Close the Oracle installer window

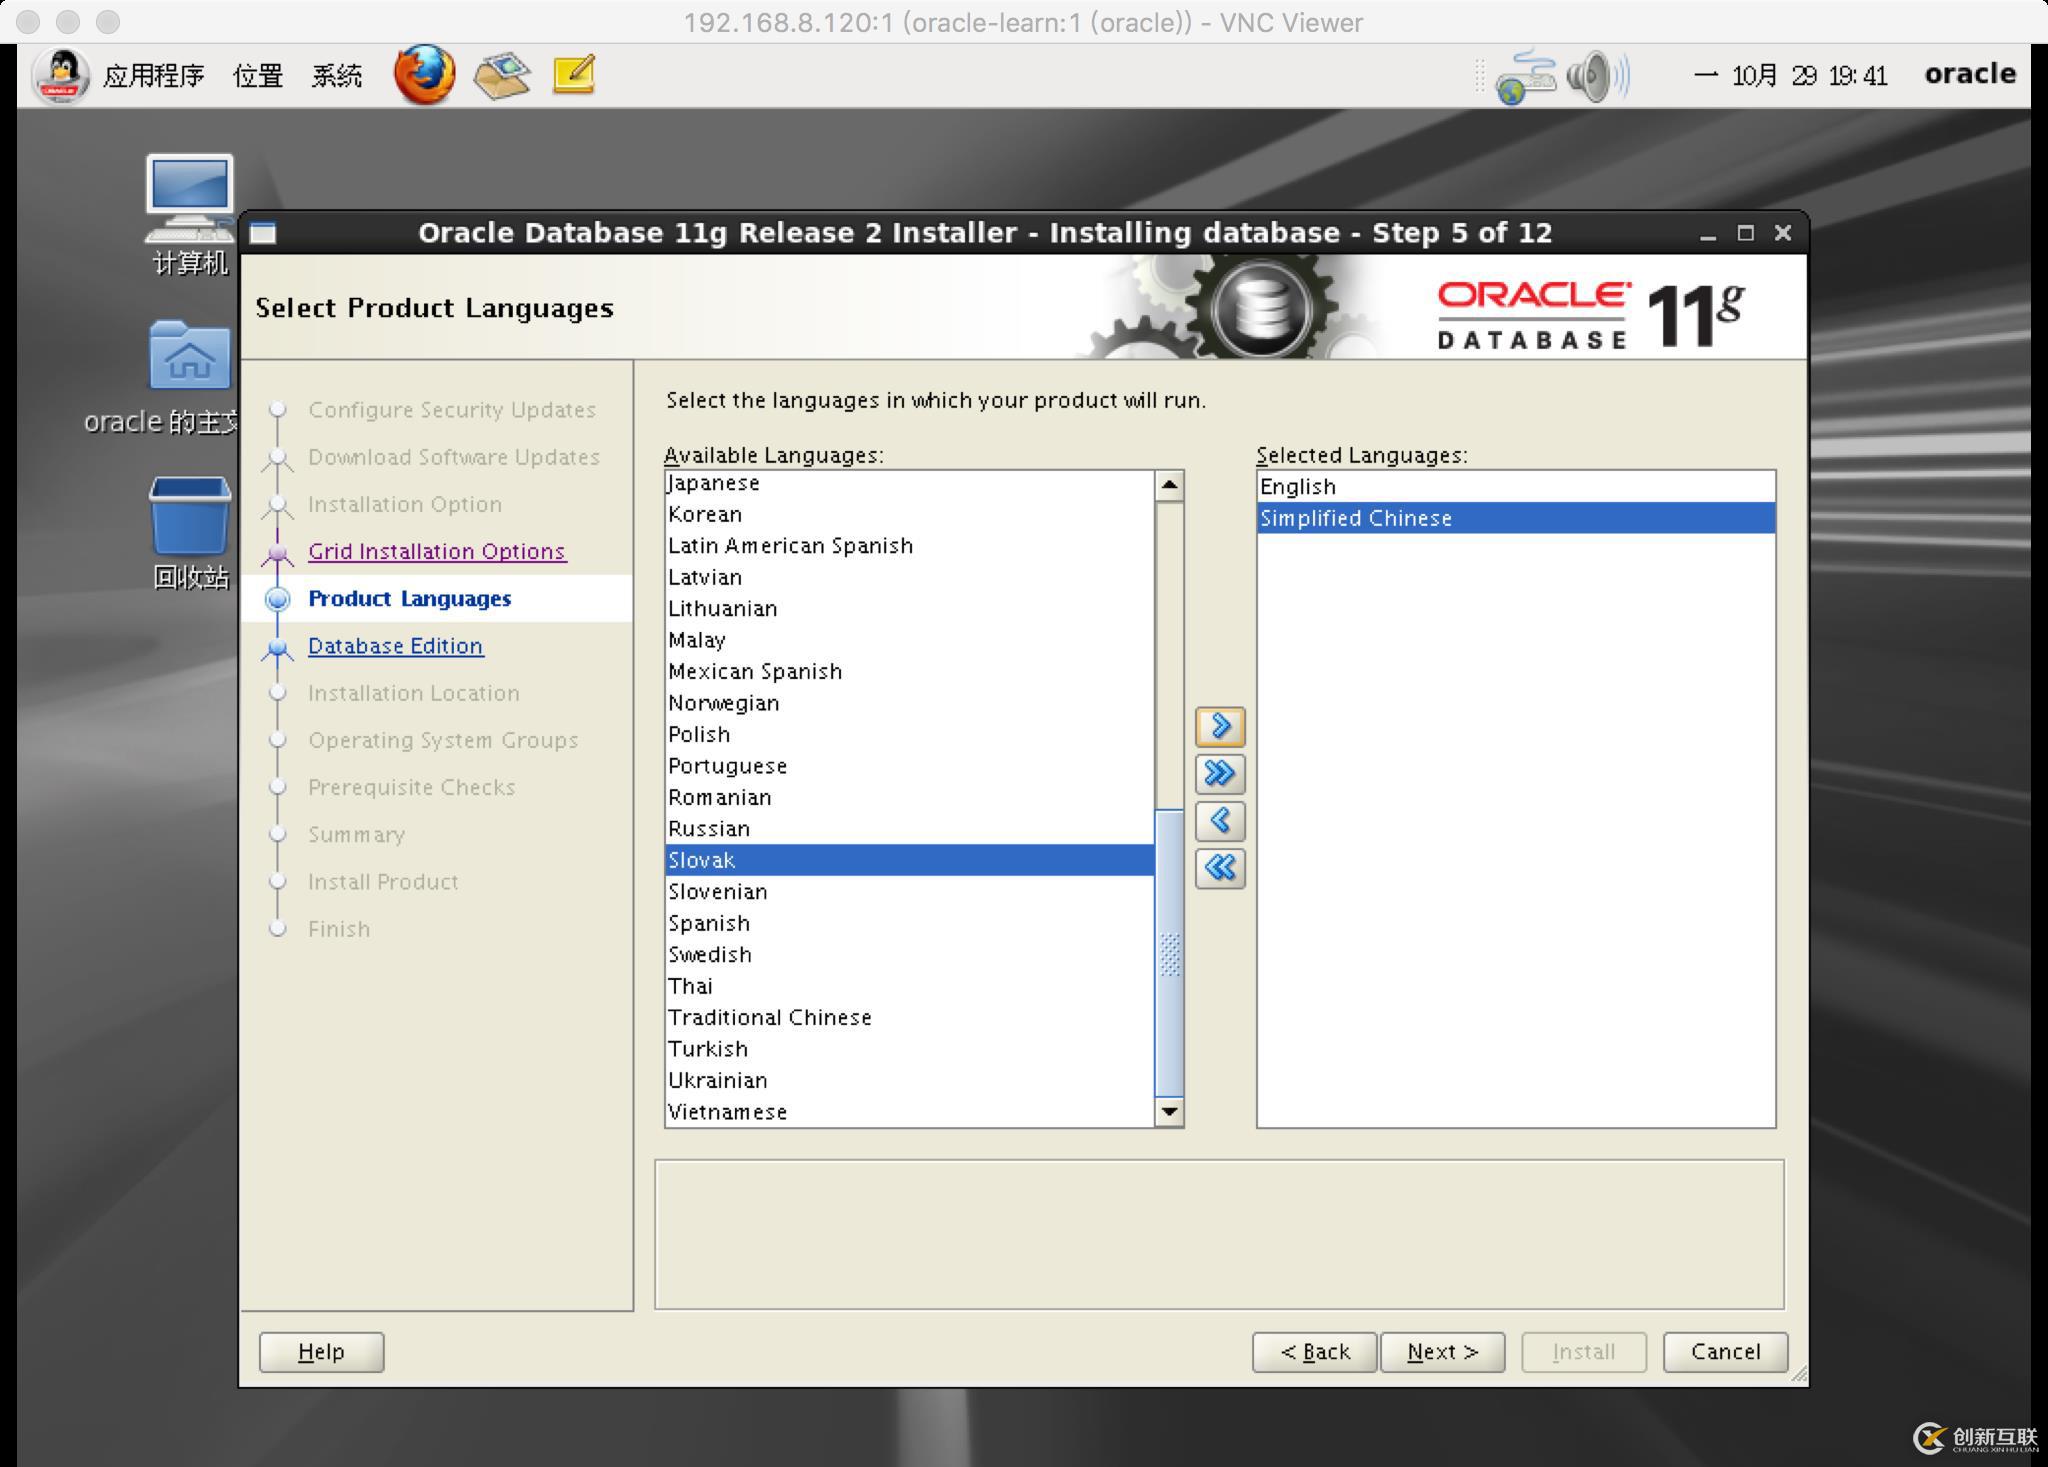1783,233
